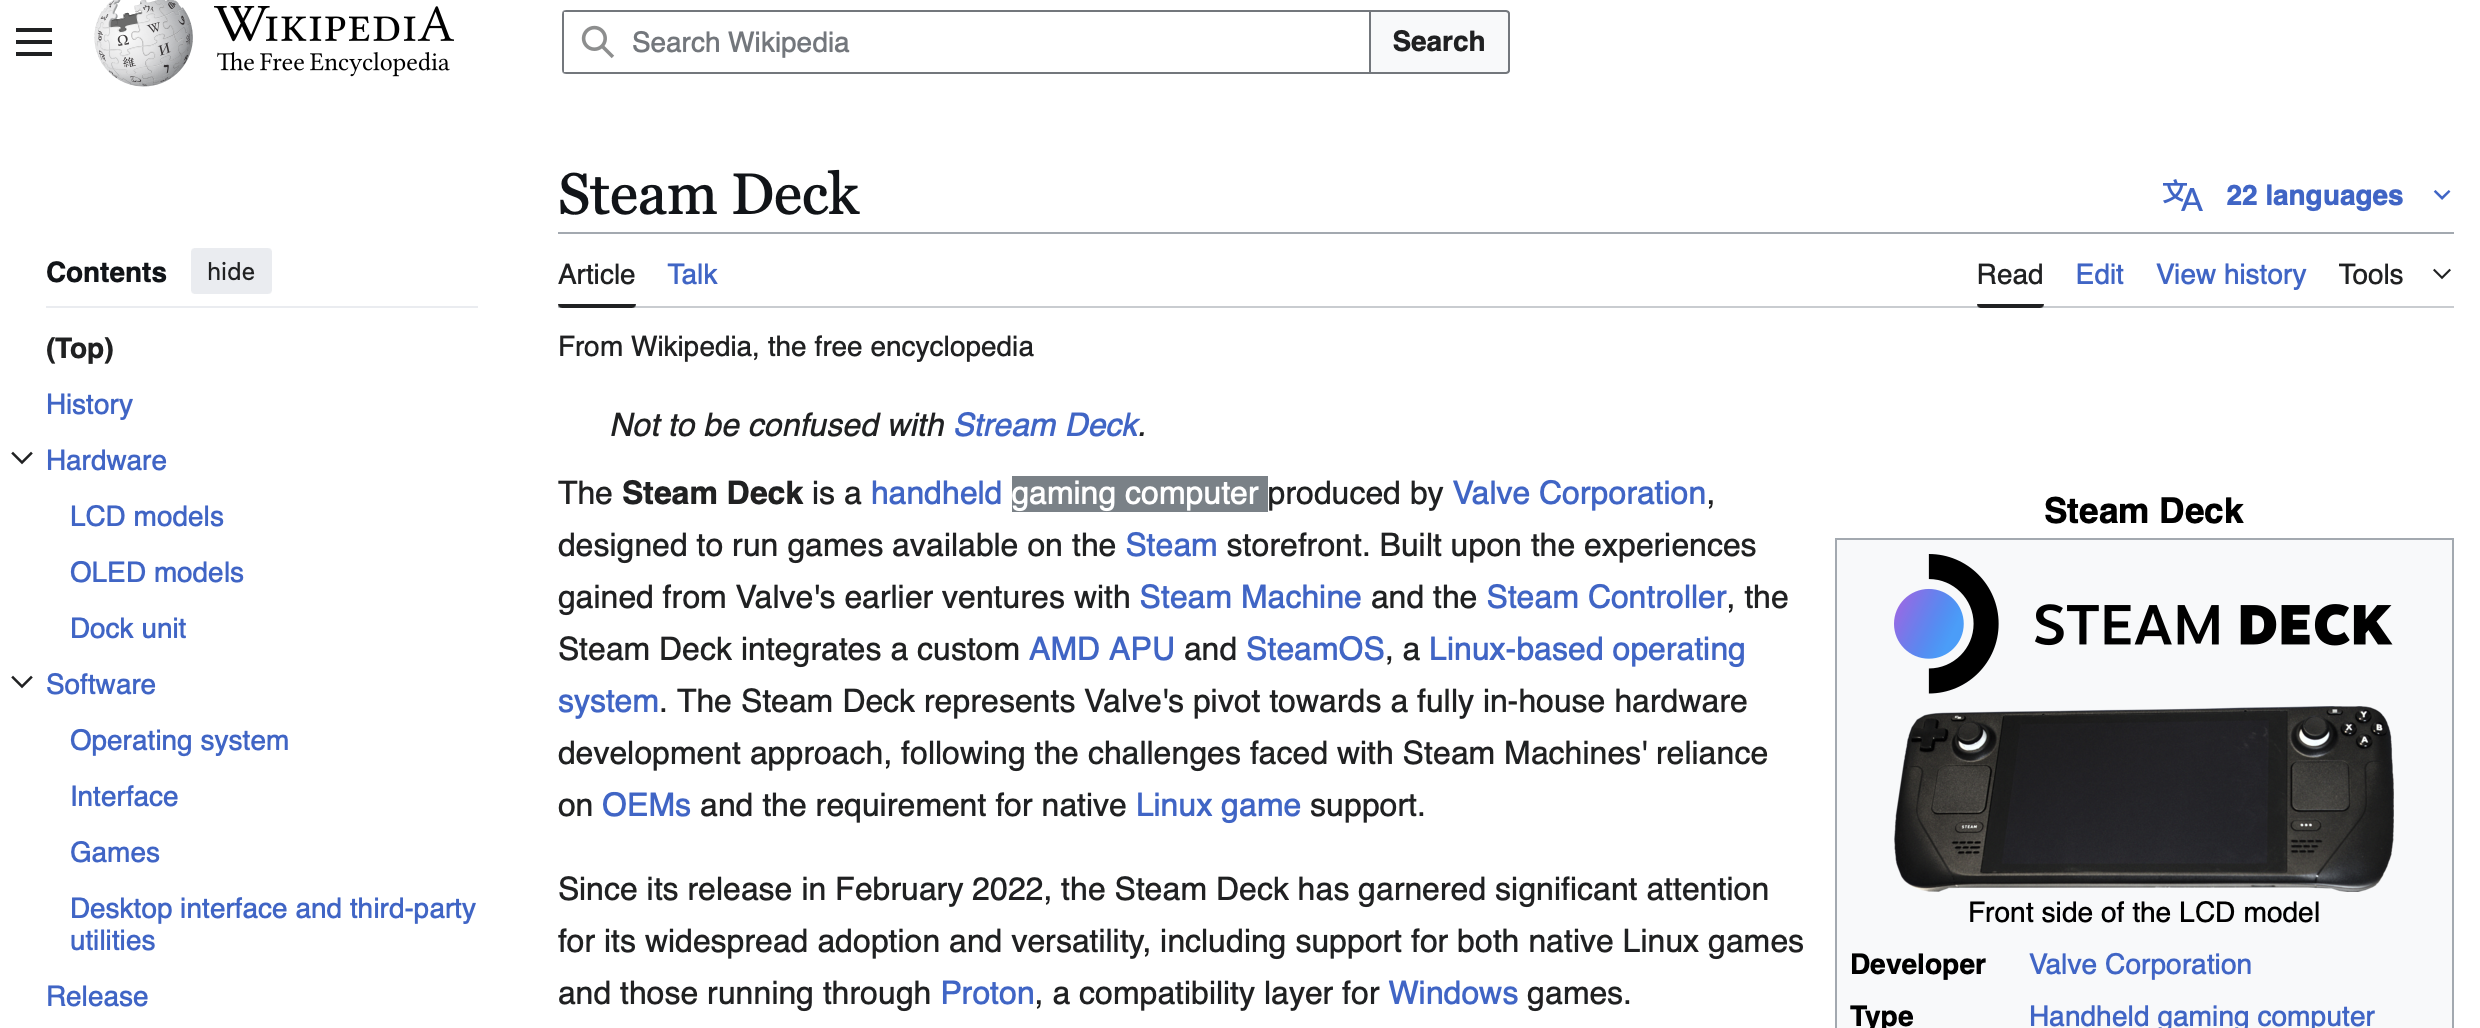The height and width of the screenshot is (1028, 2480).
Task: Open the Proton link
Action: pos(987,993)
